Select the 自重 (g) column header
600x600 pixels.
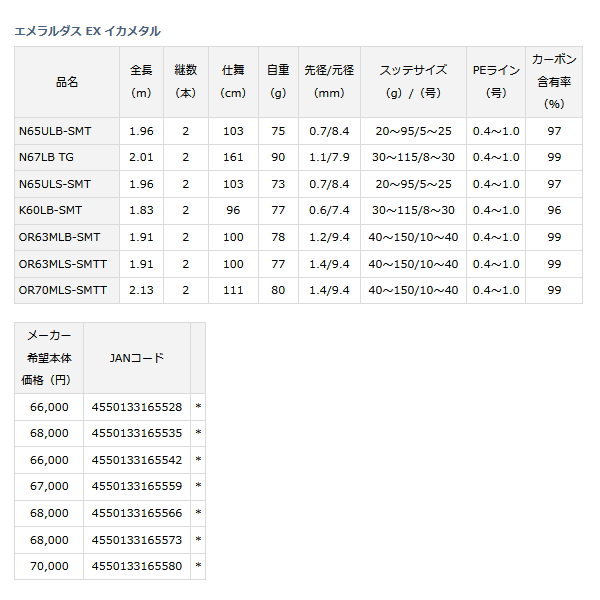[278, 82]
